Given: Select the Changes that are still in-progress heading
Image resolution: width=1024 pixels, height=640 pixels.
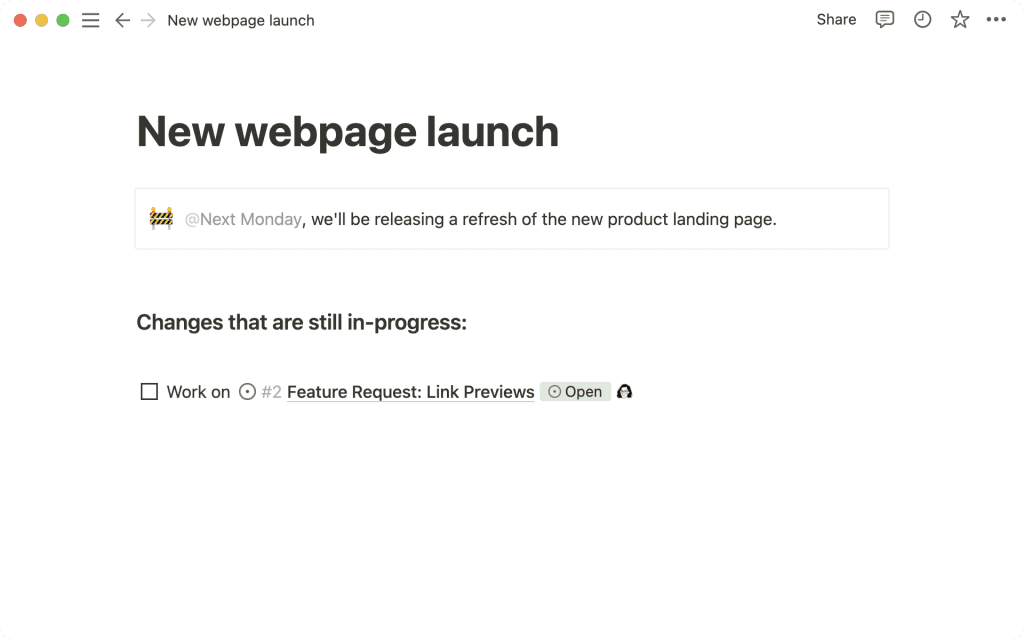Looking at the screenshot, I should click(x=302, y=322).
